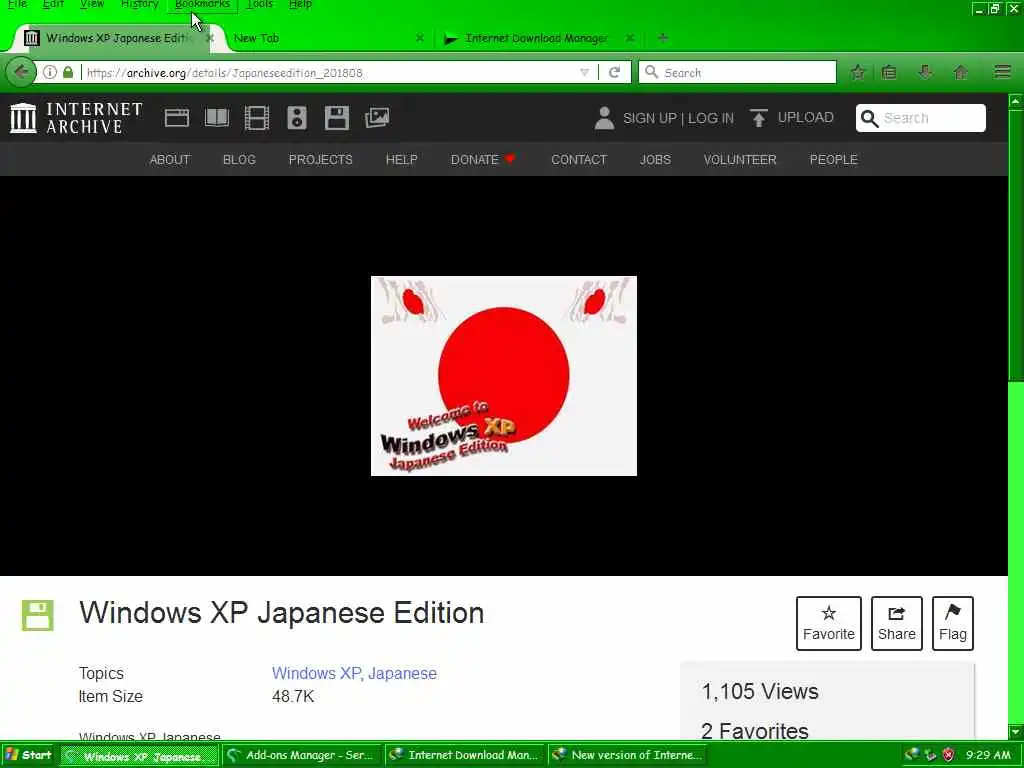Open the Tools menu
This screenshot has height=768, width=1024.
(260, 4)
